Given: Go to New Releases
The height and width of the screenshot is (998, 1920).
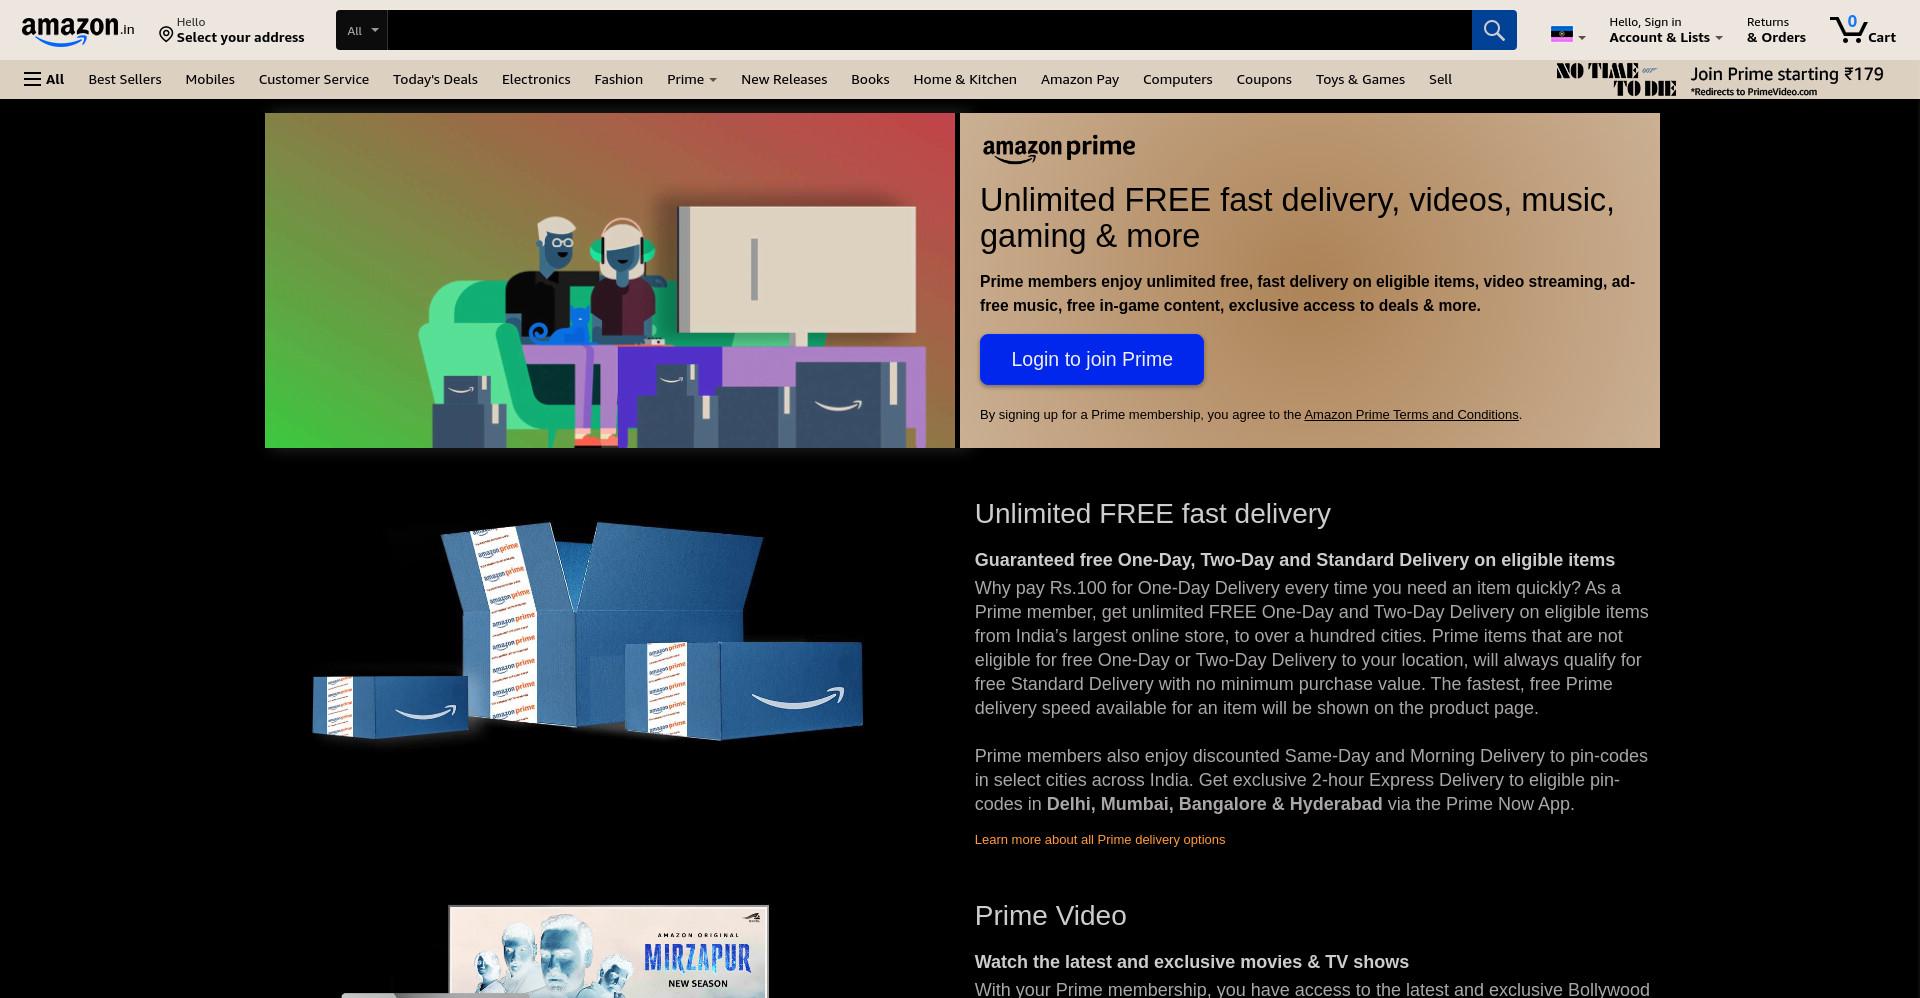Looking at the screenshot, I should pos(784,79).
